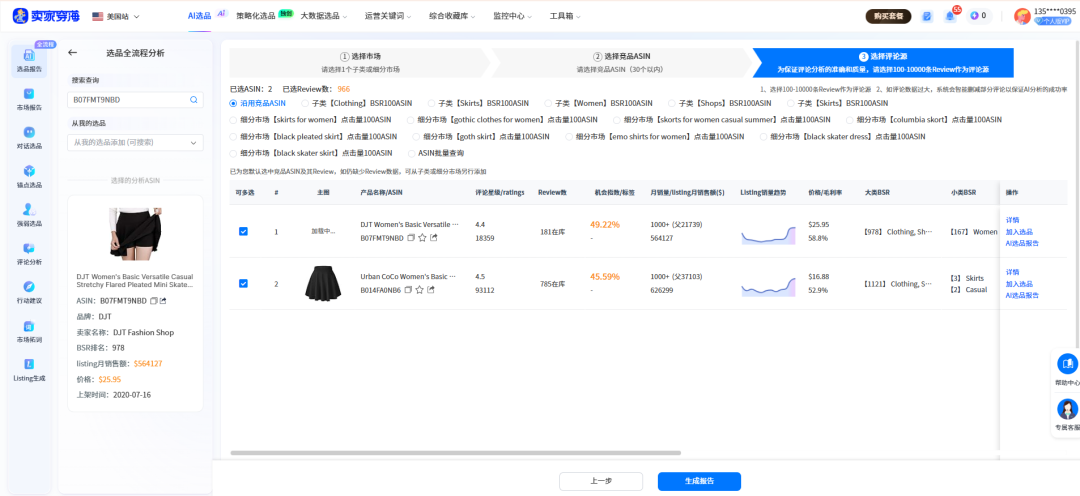Copy ASIN B014FA0NB6 in the table row
1080x496 pixels.
pyautogui.click(x=409, y=290)
